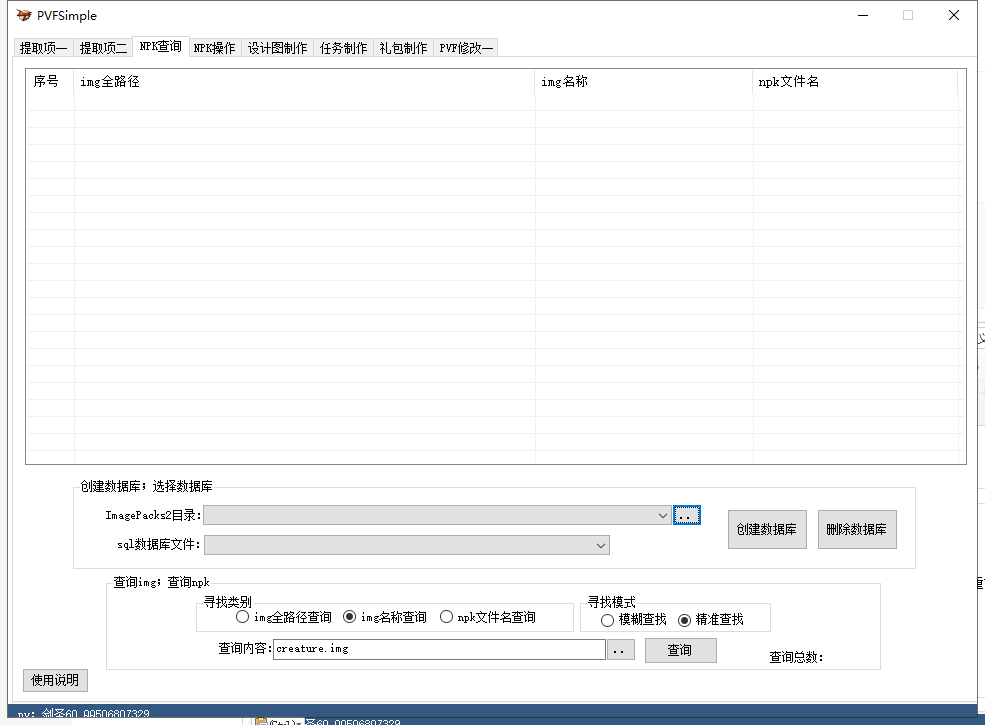Click the browse button beside ImagePacks2目录
Viewport: 985px width, 725px height.
coord(686,515)
